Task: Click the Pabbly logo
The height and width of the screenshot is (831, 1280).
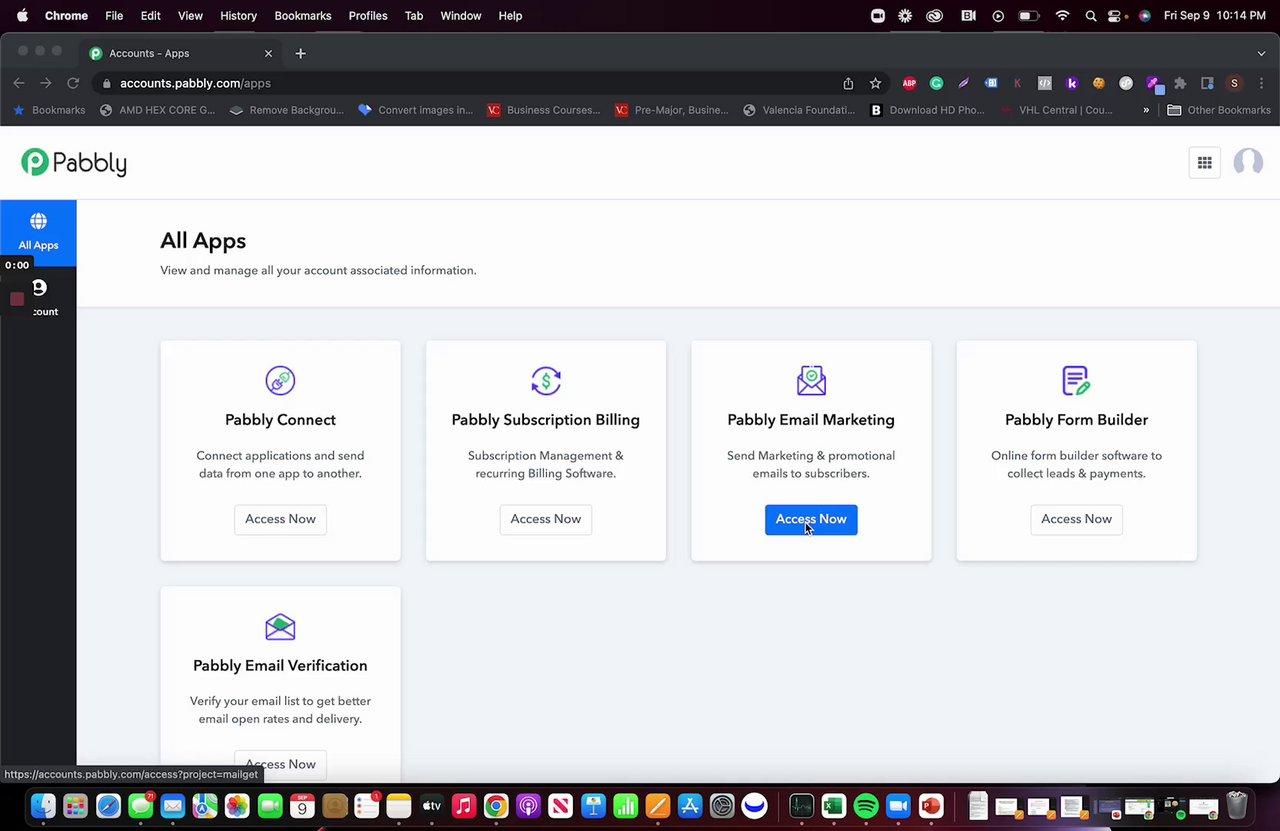Action: (74, 163)
